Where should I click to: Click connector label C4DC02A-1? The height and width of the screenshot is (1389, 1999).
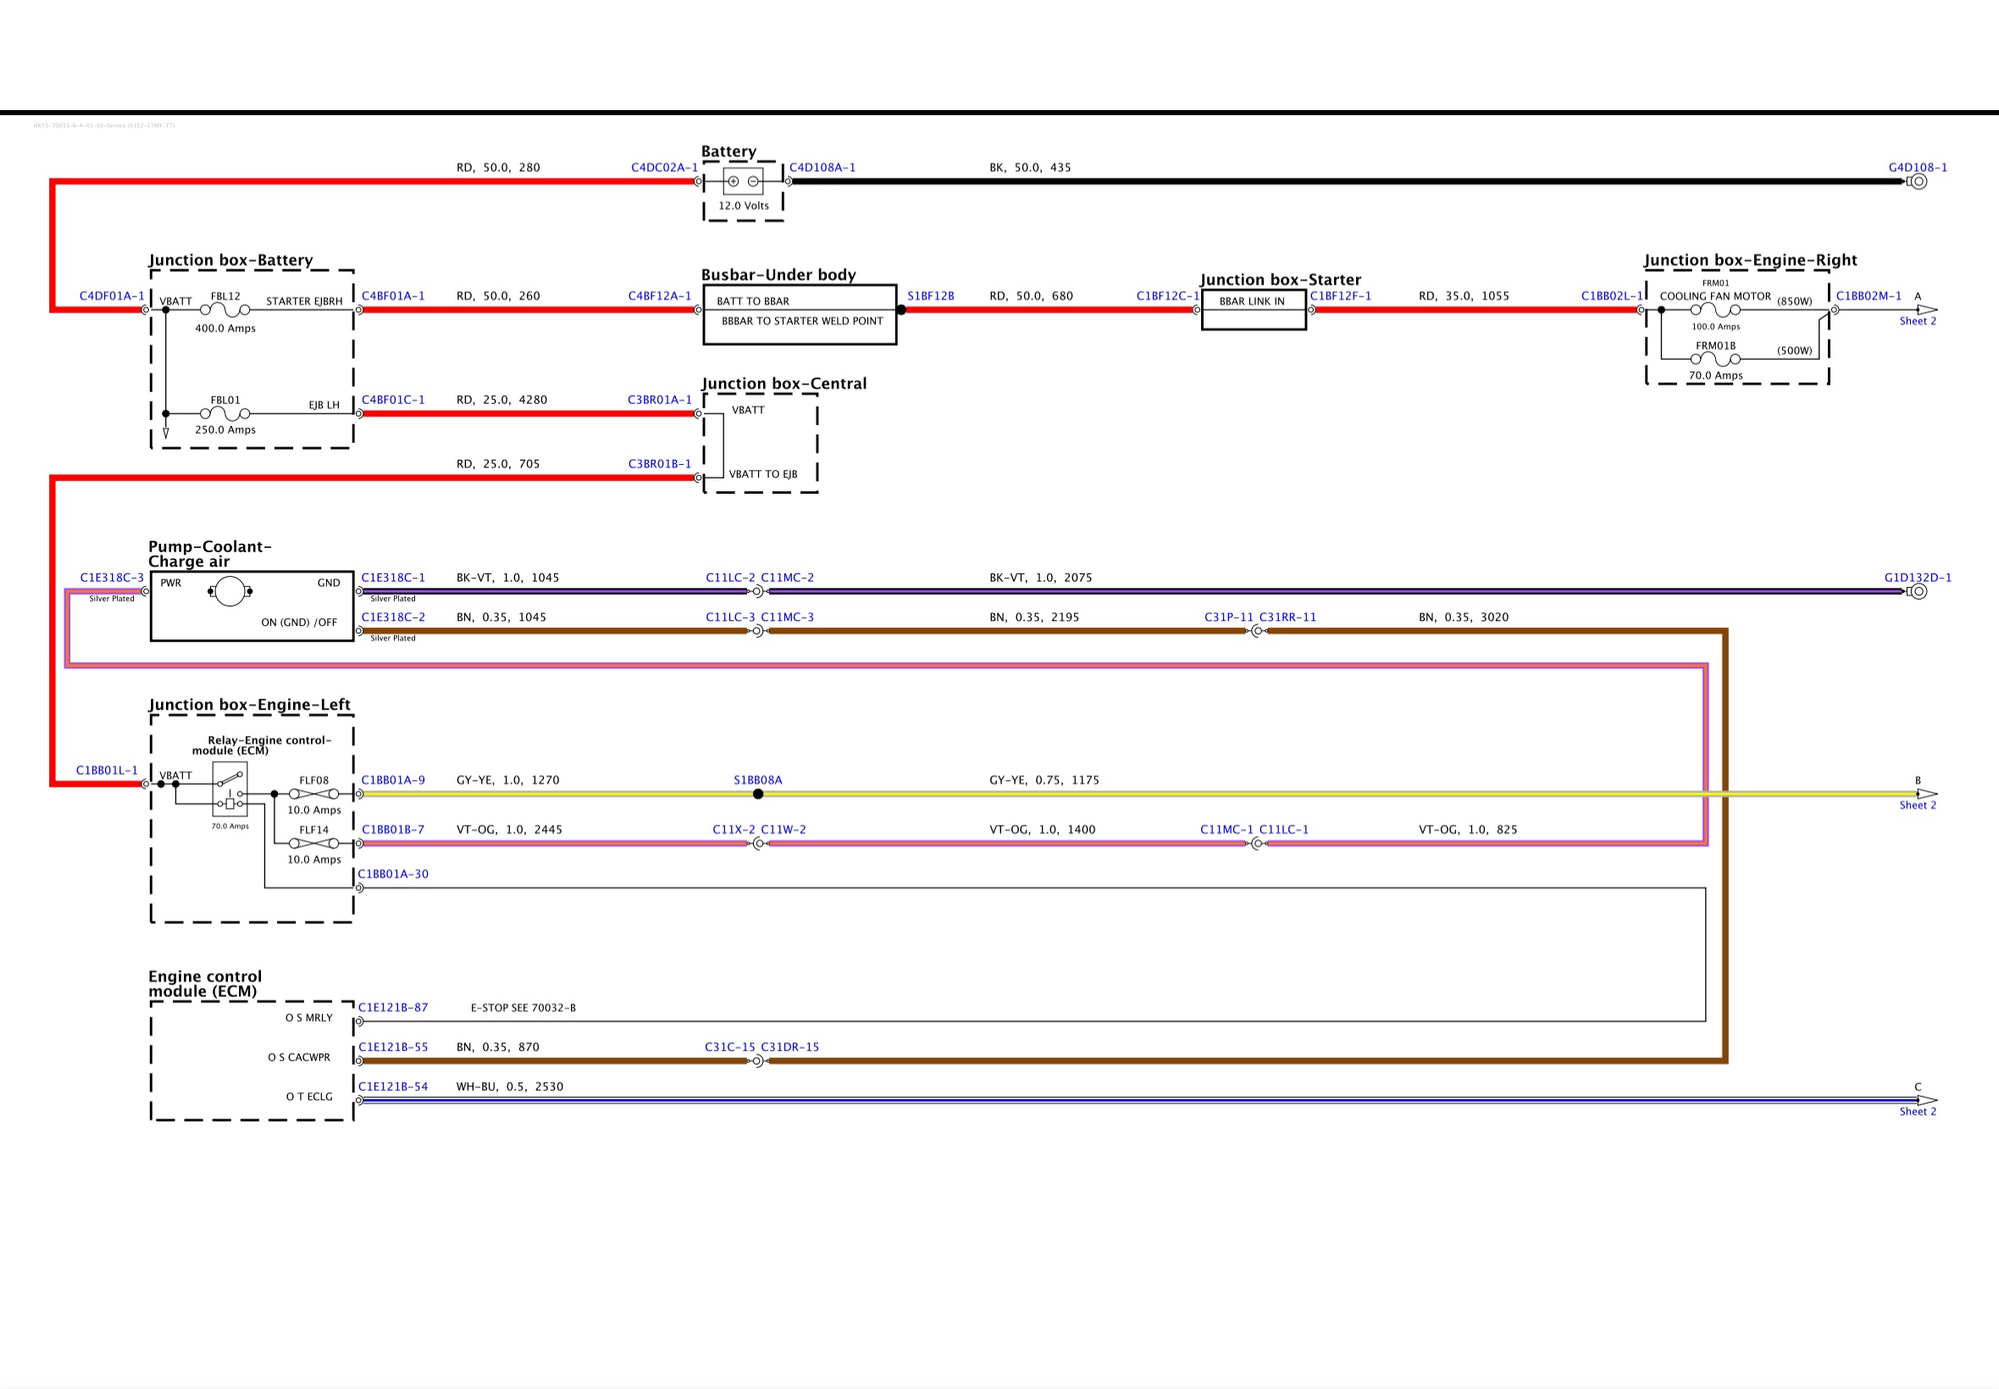click(x=663, y=167)
